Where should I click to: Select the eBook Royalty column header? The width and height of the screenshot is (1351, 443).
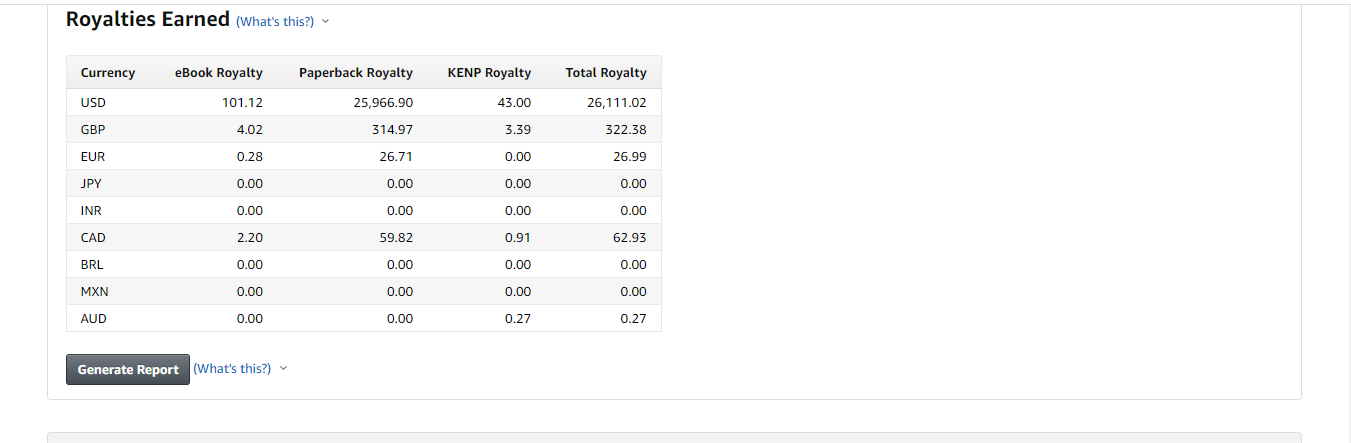coord(219,72)
